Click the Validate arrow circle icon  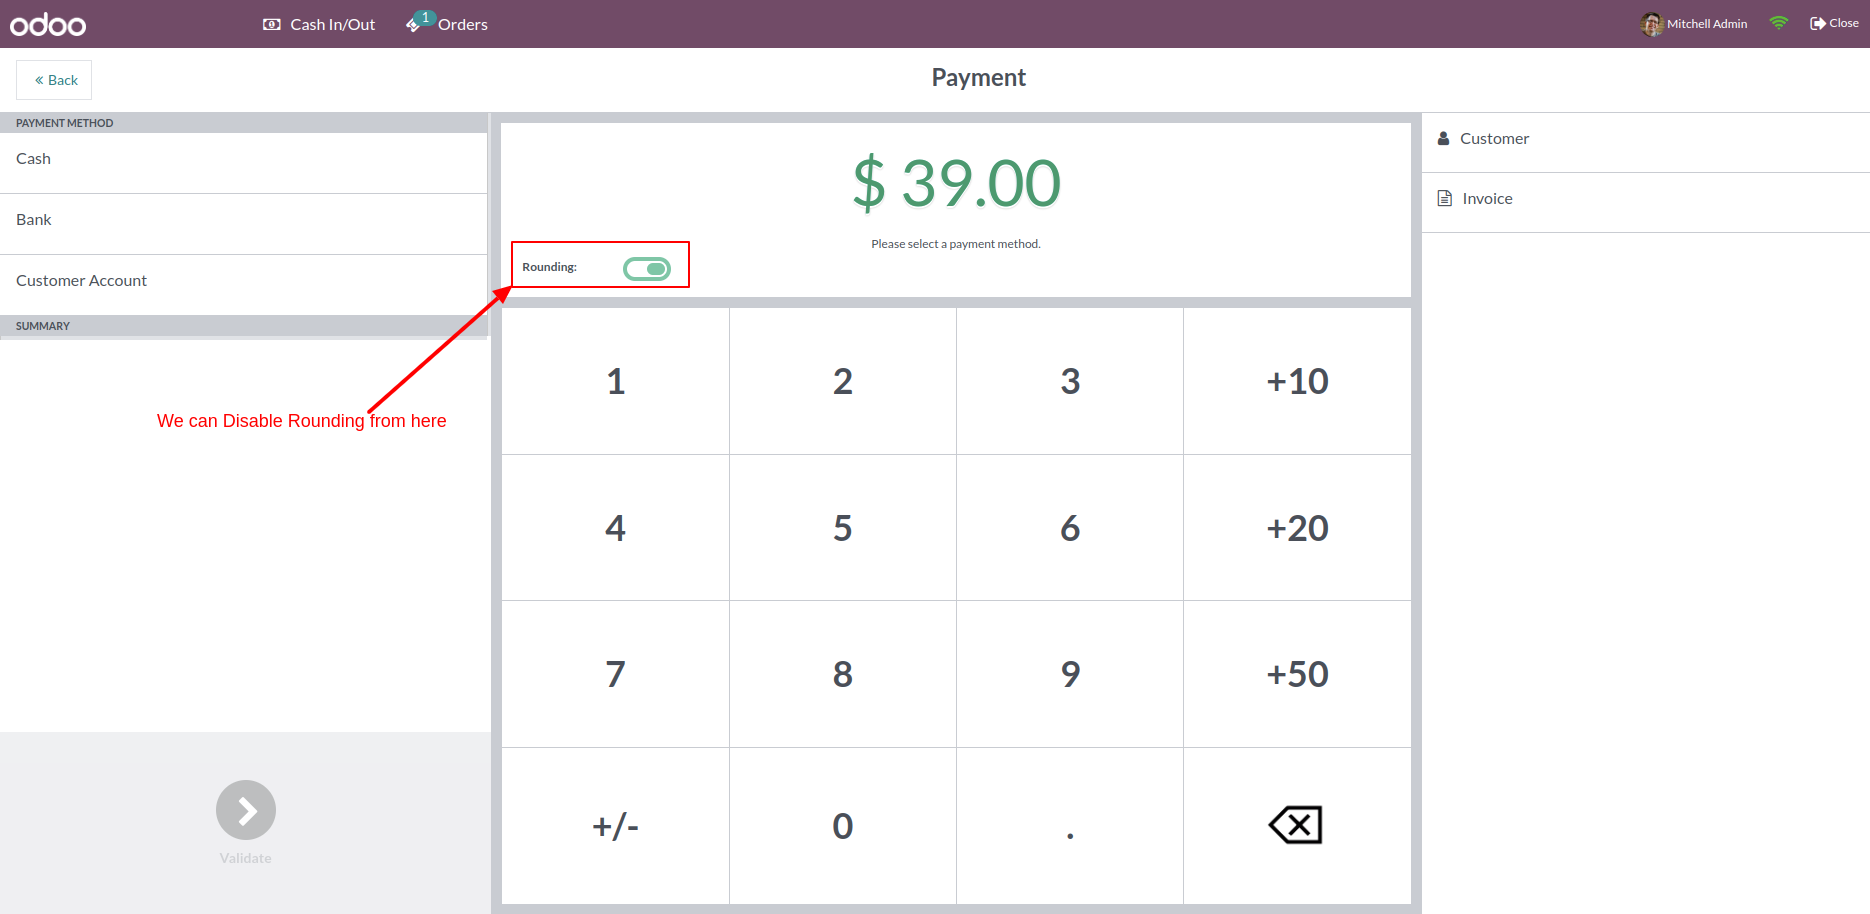coord(246,810)
